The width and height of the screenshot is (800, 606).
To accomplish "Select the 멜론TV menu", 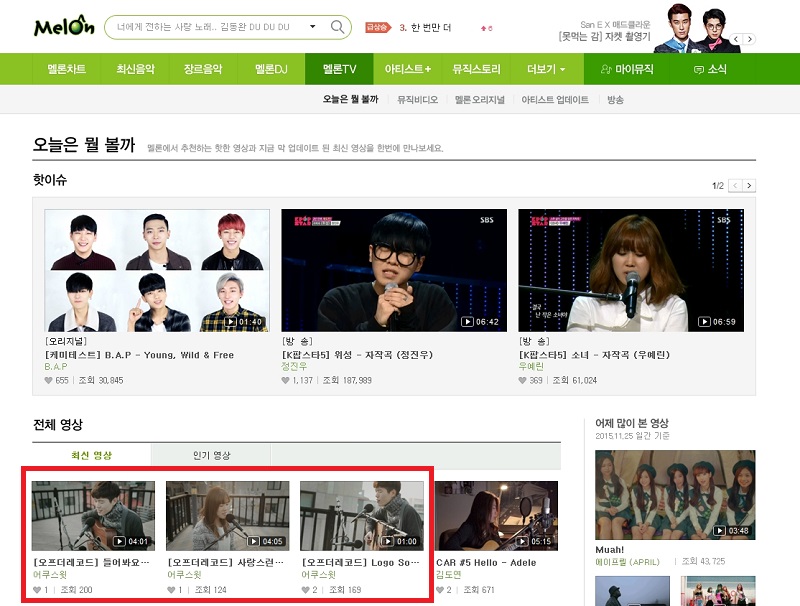I will tap(339, 69).
